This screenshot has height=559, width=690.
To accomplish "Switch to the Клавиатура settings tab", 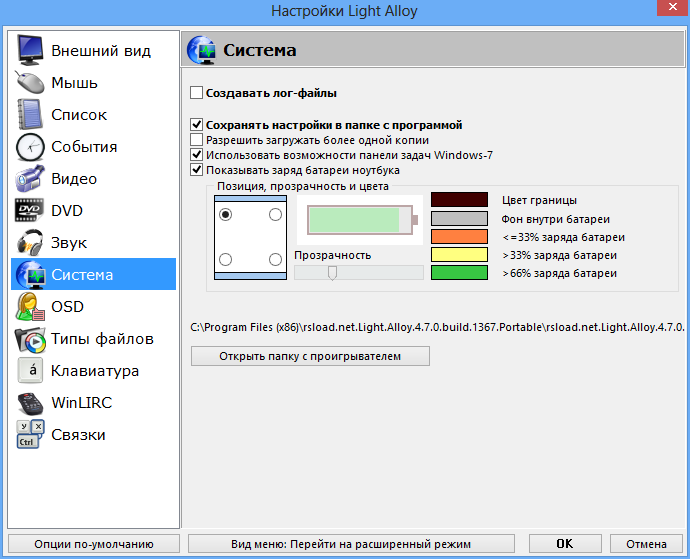I will point(95,371).
